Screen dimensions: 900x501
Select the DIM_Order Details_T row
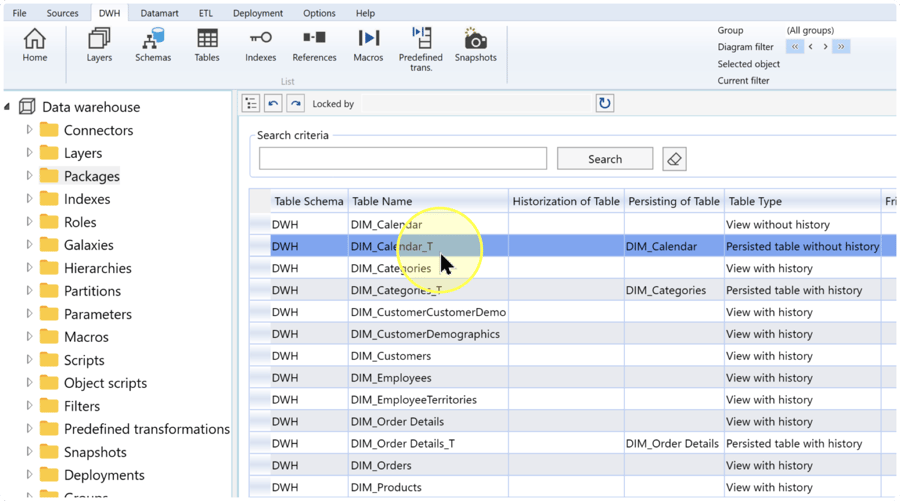click(x=572, y=443)
